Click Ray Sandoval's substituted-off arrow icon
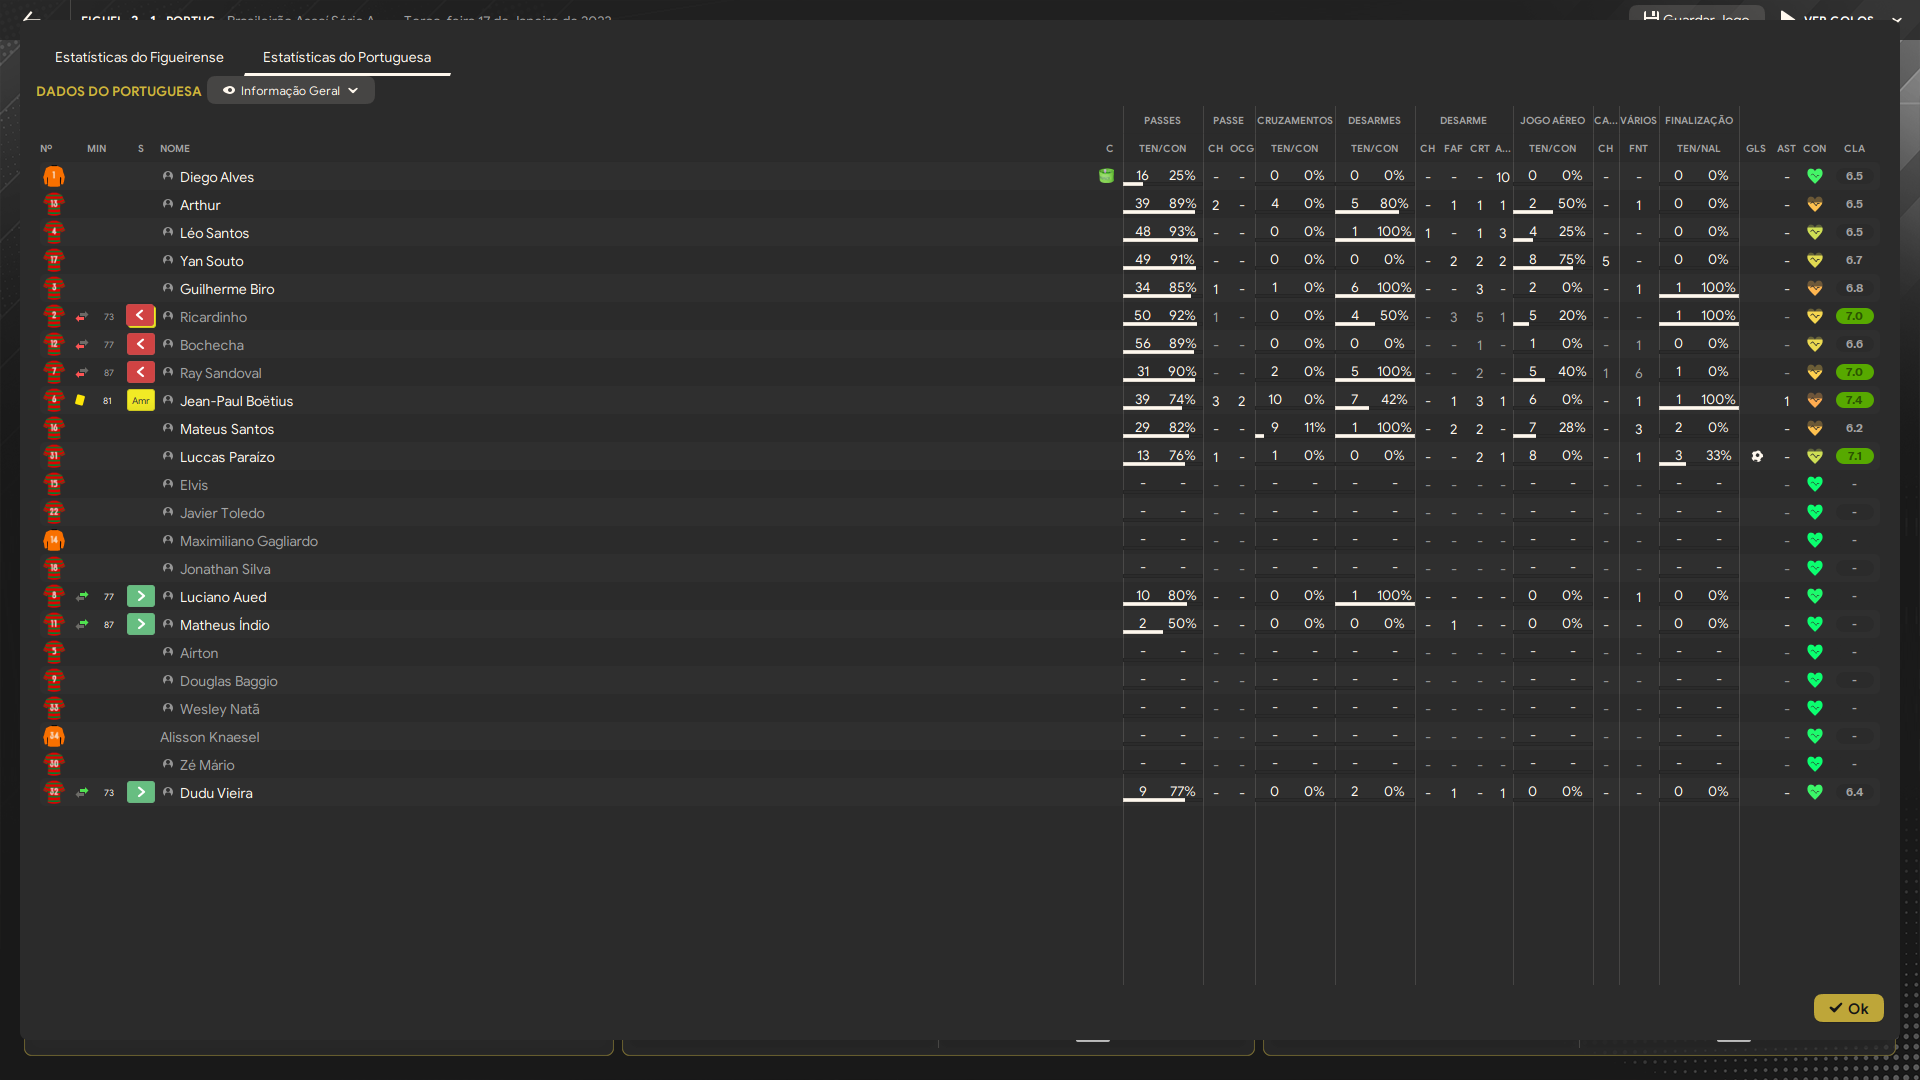This screenshot has height=1080, width=1920. coord(141,372)
